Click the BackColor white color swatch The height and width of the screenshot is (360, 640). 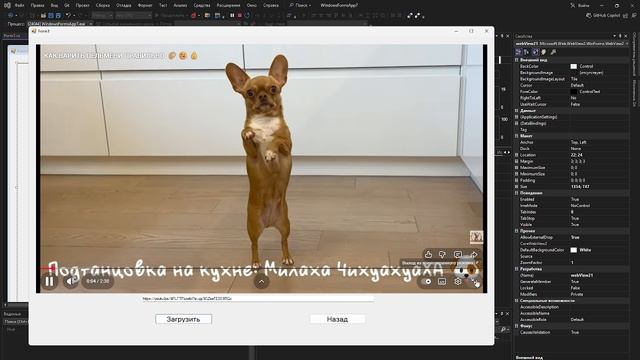point(573,66)
